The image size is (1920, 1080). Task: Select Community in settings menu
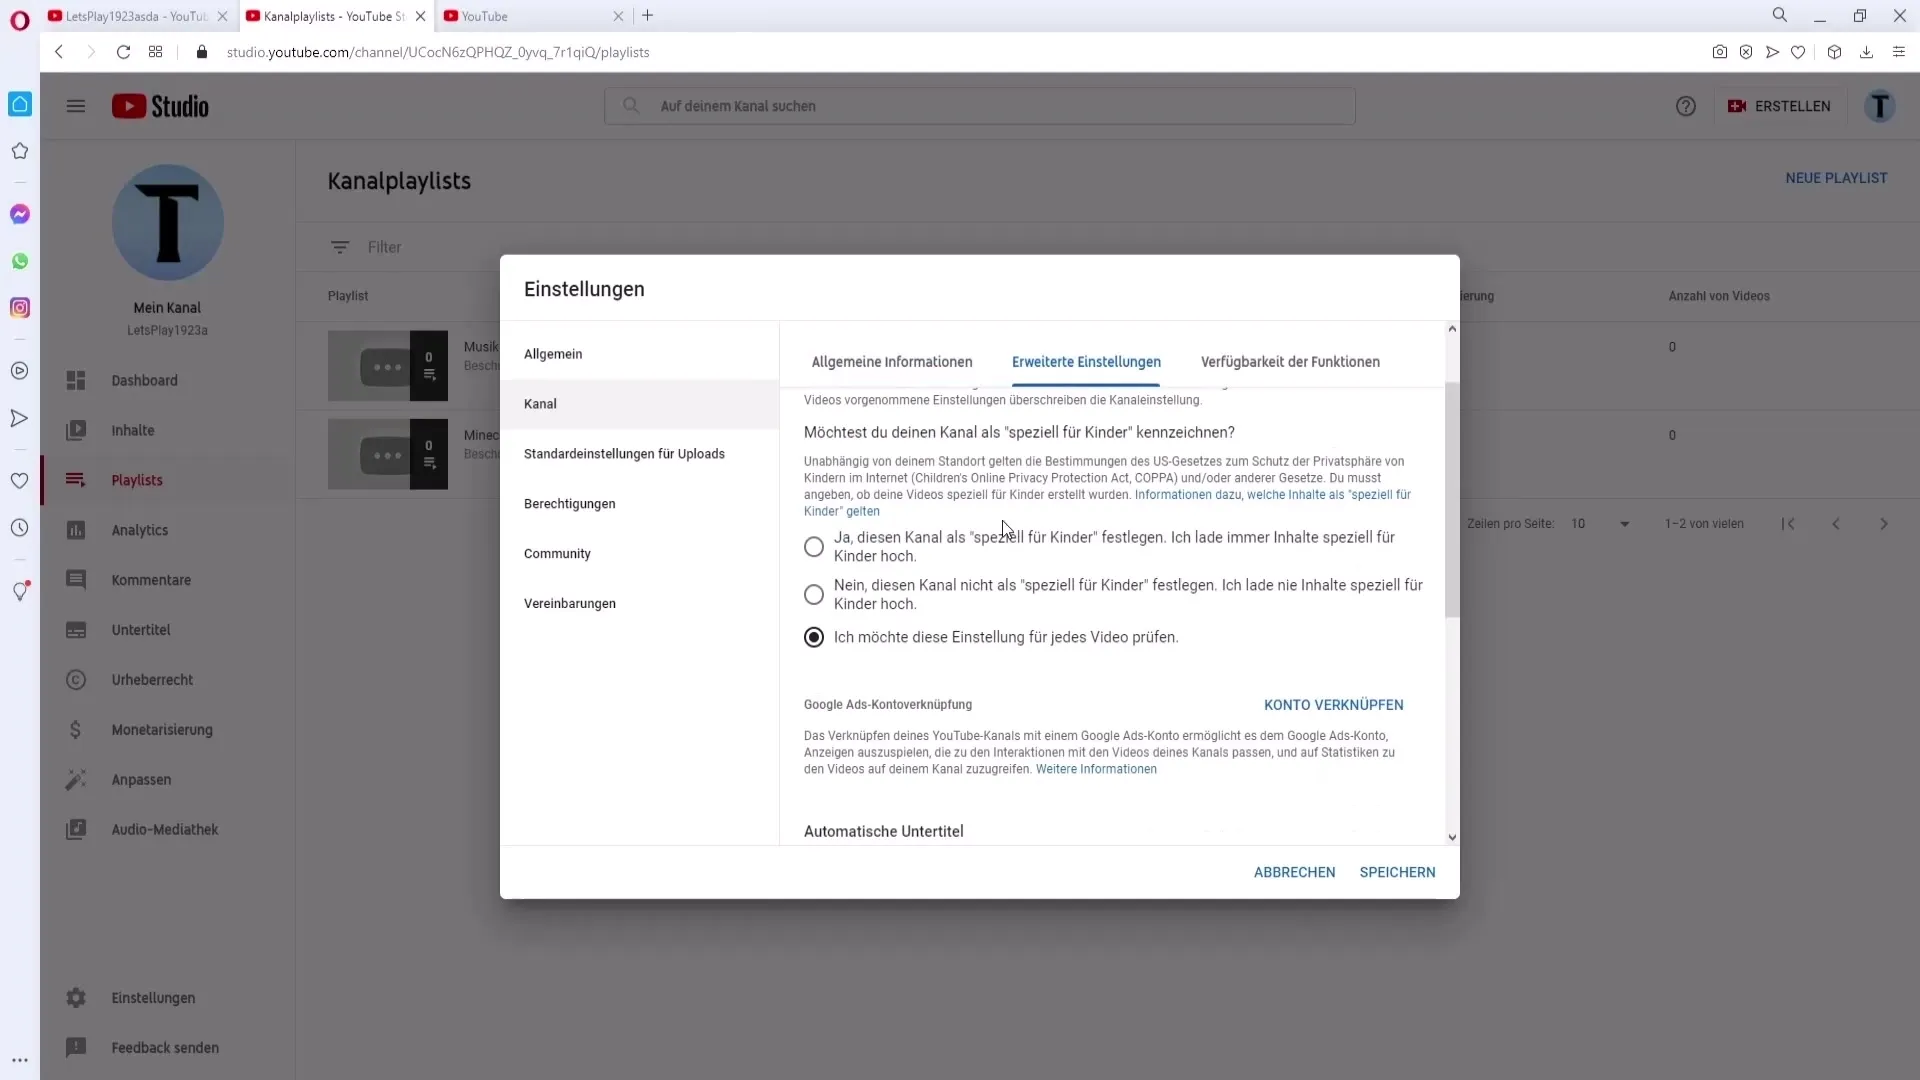(640, 554)
